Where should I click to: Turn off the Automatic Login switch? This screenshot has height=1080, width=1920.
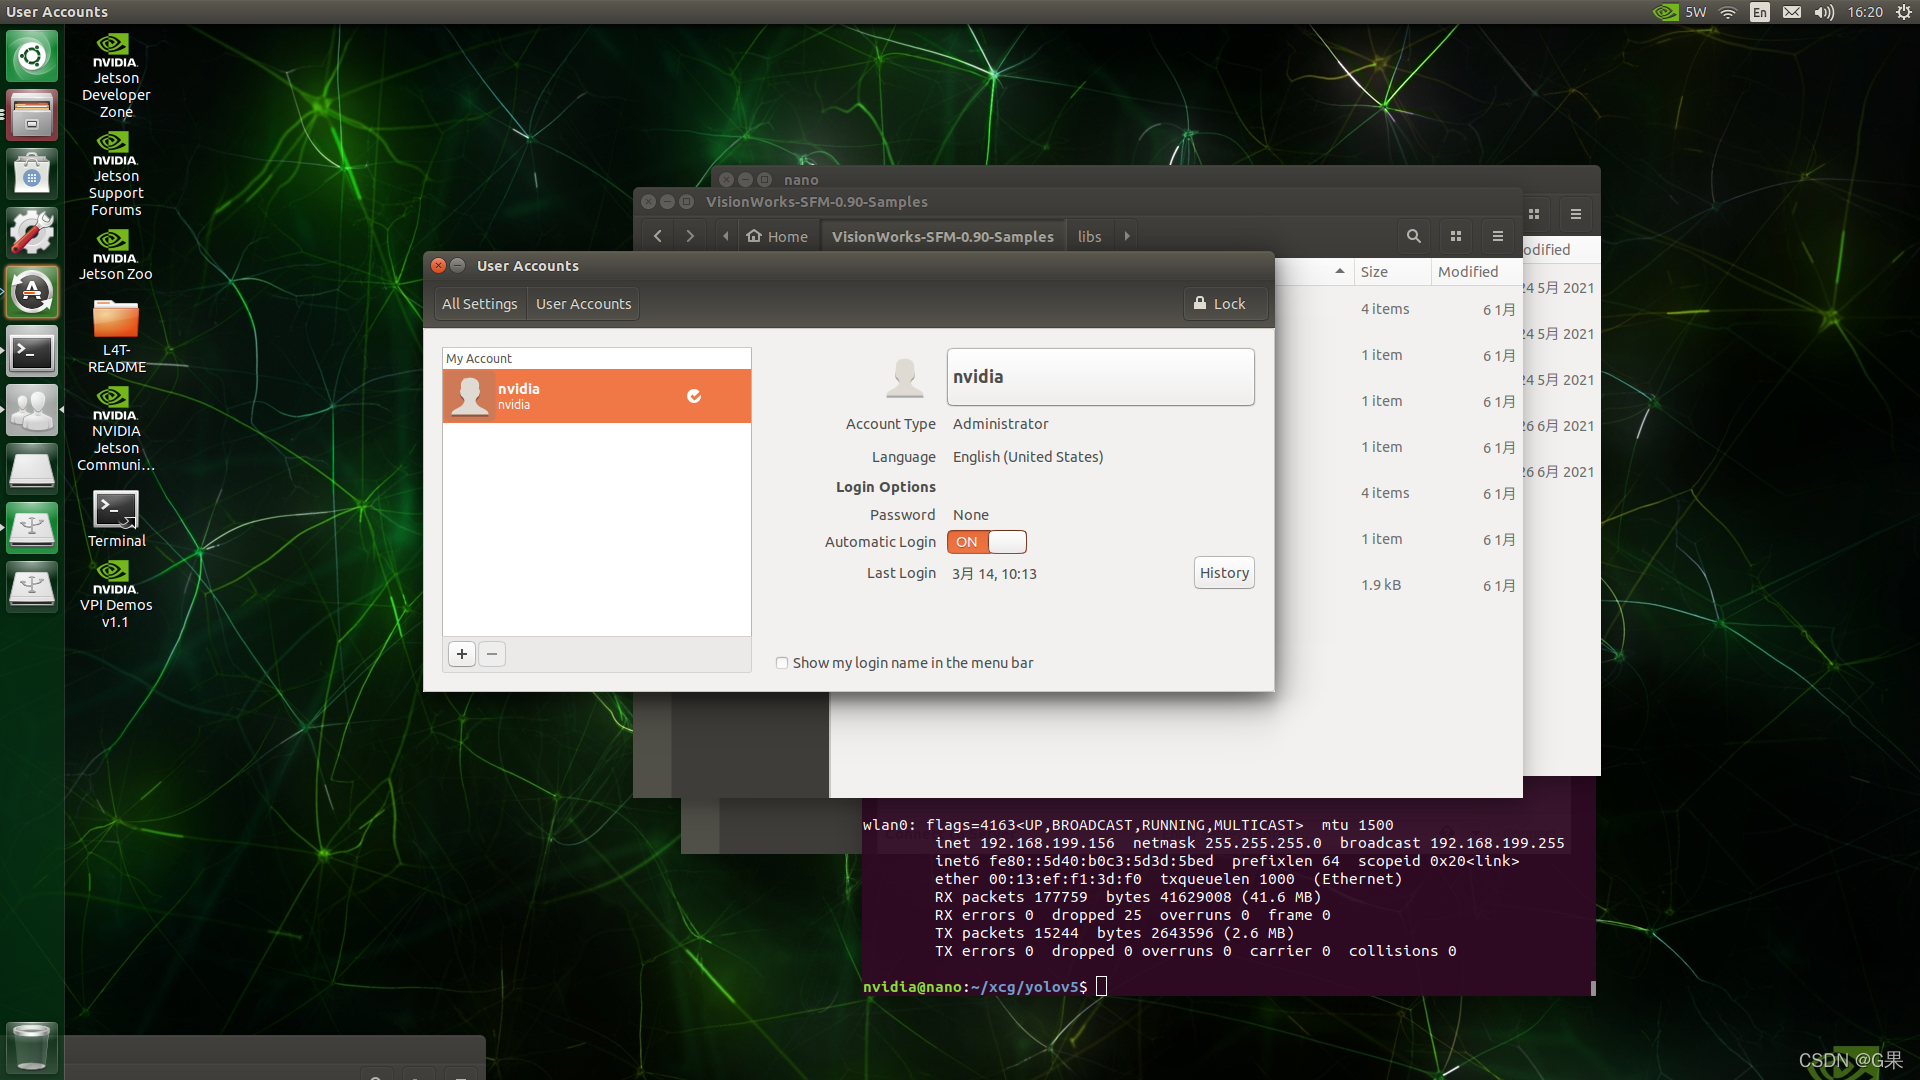tap(986, 542)
